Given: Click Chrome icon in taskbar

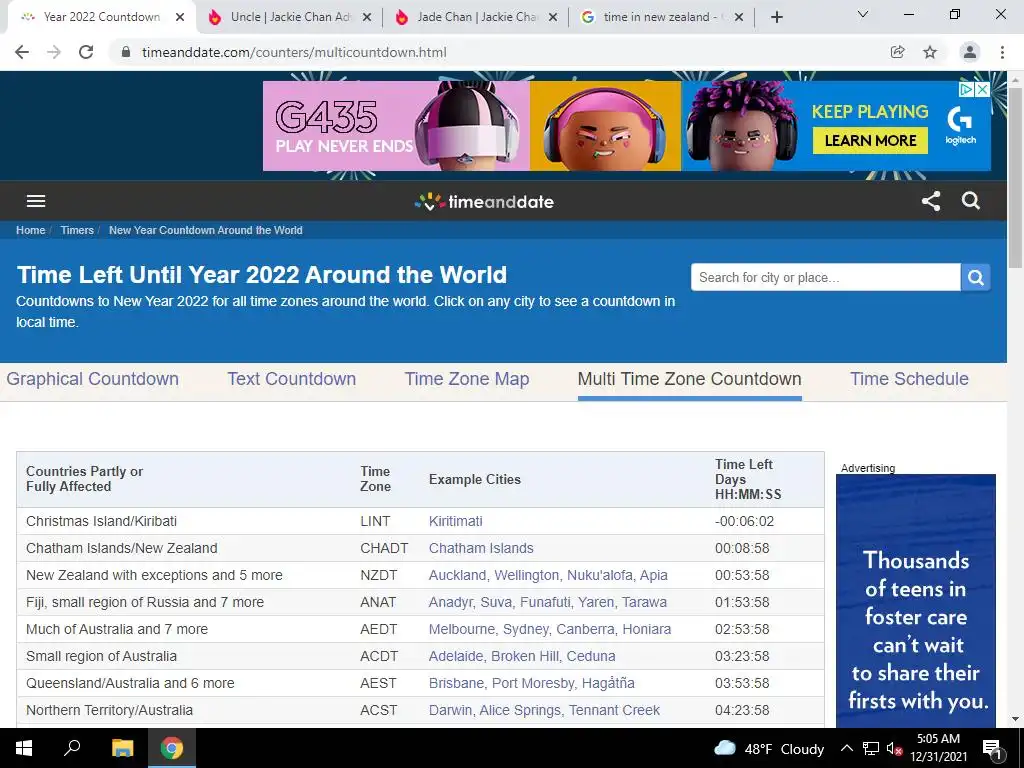Looking at the screenshot, I should click(172, 748).
